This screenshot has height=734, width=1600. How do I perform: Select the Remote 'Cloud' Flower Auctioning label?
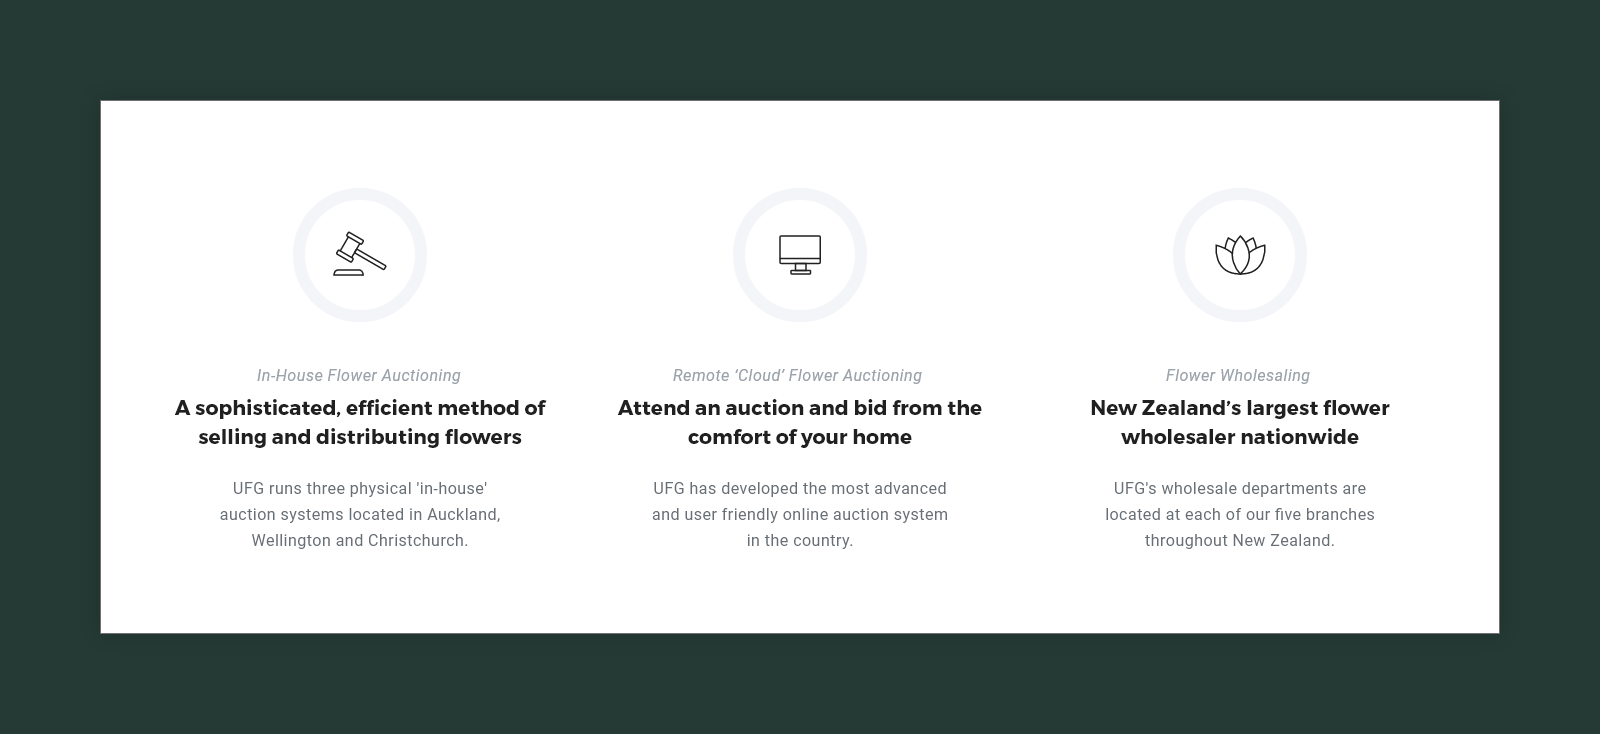(797, 376)
